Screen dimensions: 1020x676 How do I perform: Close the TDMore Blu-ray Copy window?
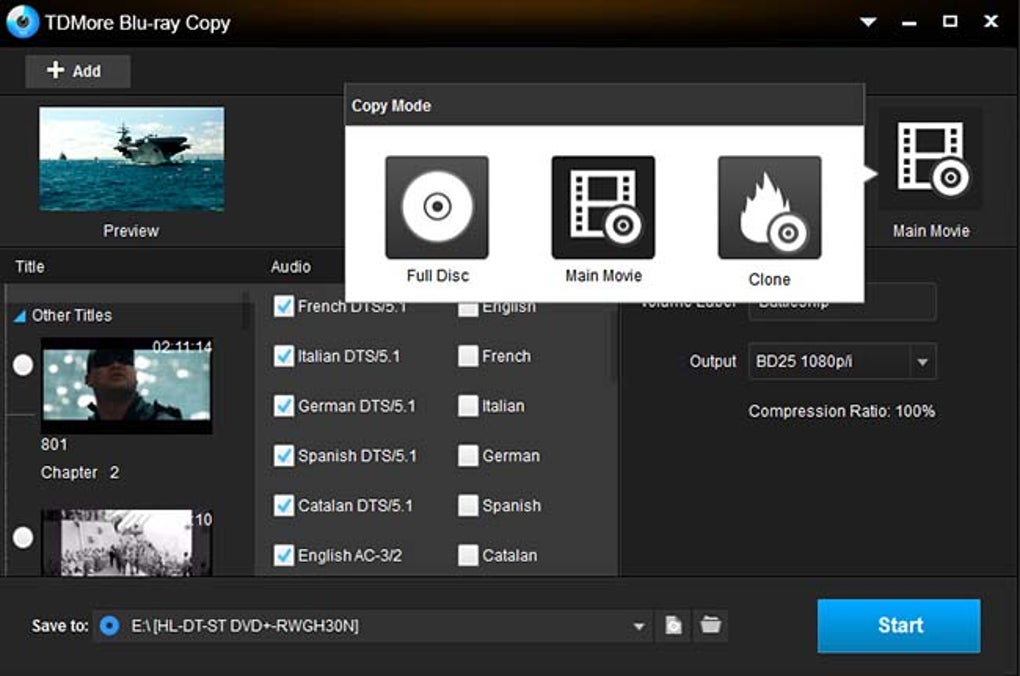click(x=991, y=21)
